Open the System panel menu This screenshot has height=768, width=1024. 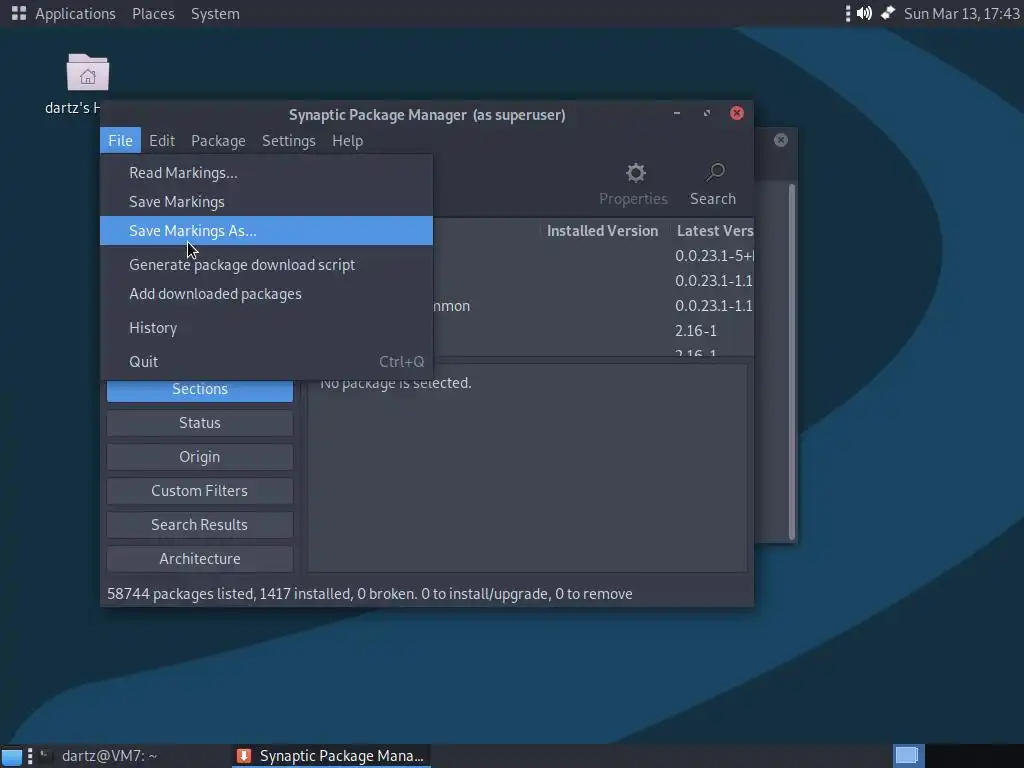point(215,13)
